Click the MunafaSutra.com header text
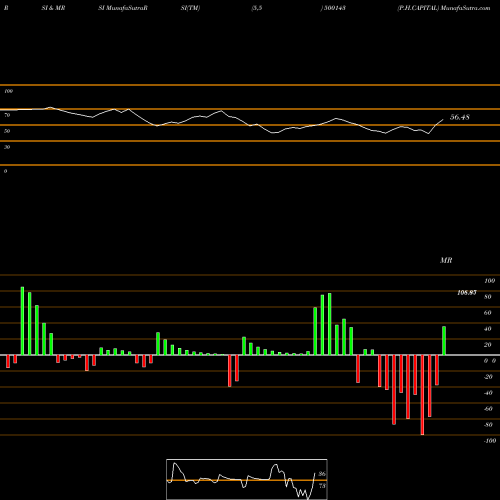The height and width of the screenshot is (500, 500). [x=465, y=8]
